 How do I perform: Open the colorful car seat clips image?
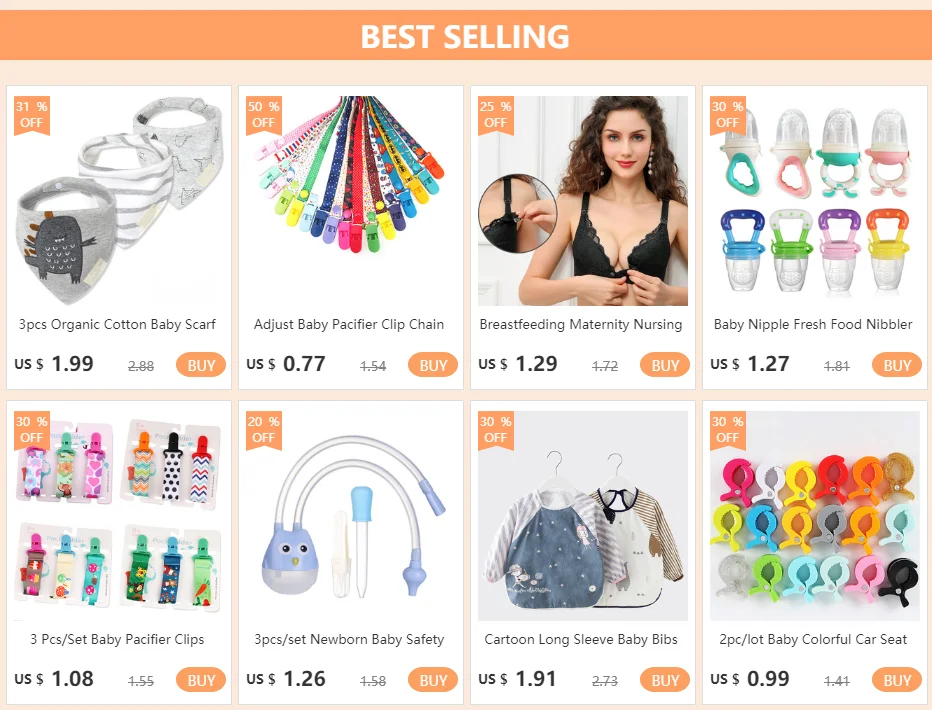point(814,516)
